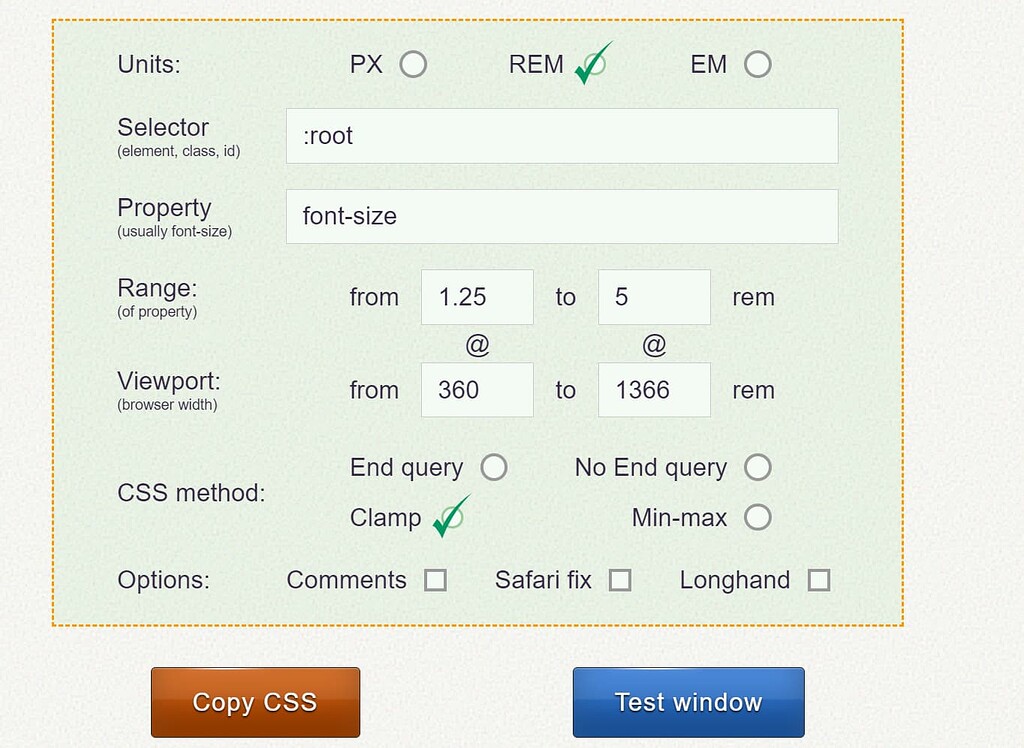Image resolution: width=1024 pixels, height=748 pixels.
Task: Select the Min-max CSS method
Action: coord(758,517)
